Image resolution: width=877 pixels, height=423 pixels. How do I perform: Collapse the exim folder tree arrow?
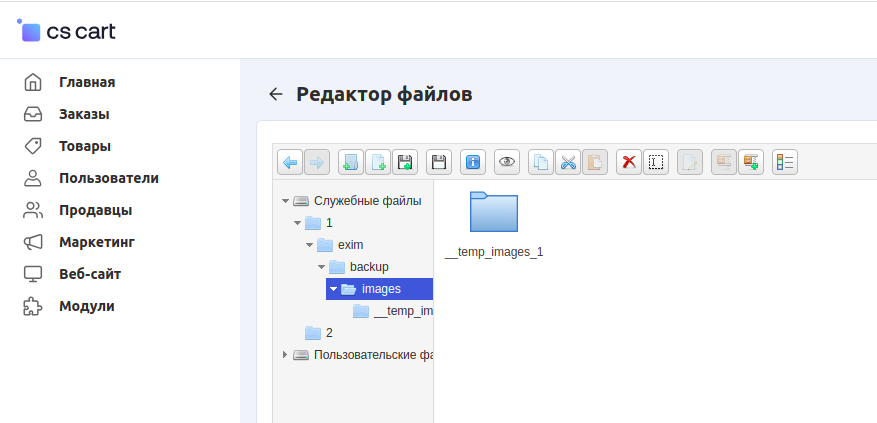point(309,245)
